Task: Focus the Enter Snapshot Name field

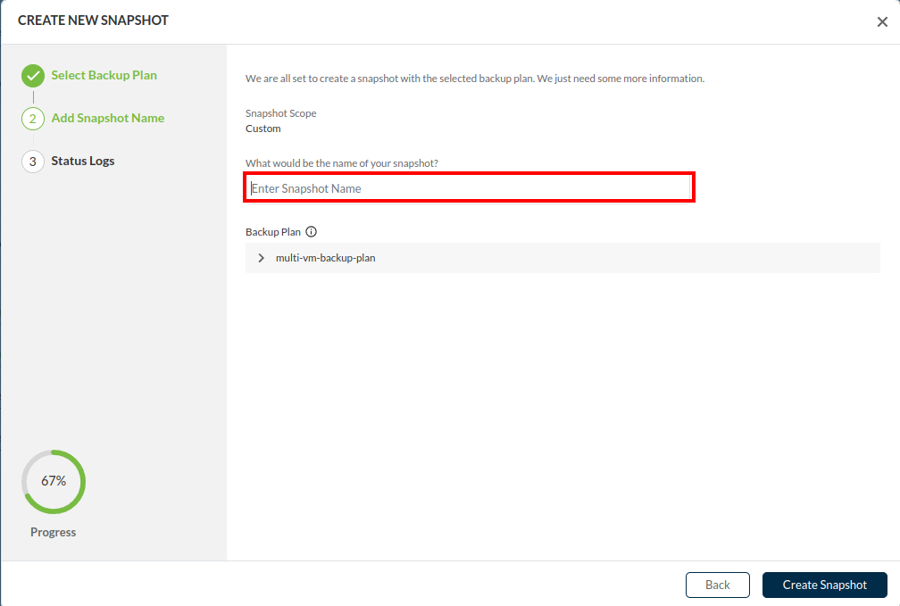Action: pyautogui.click(x=469, y=188)
